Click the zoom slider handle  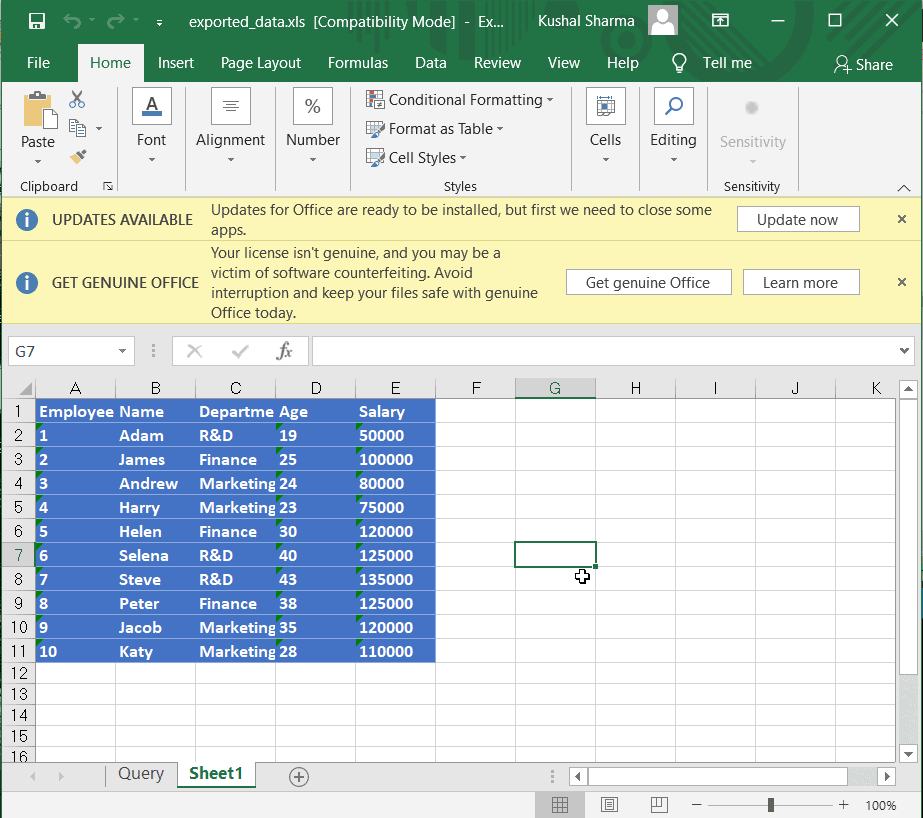click(x=771, y=804)
